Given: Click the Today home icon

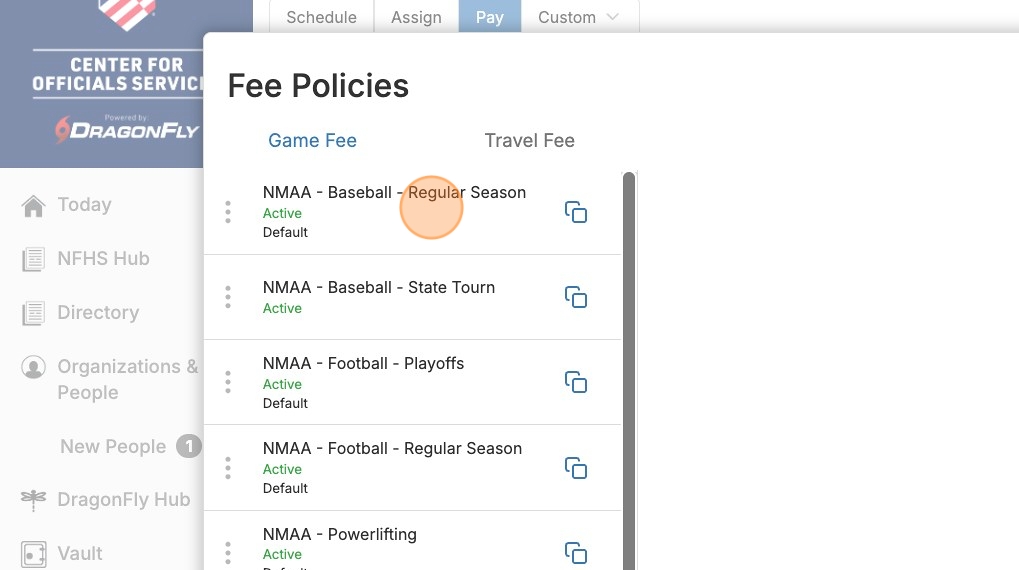Looking at the screenshot, I should 34,206.
